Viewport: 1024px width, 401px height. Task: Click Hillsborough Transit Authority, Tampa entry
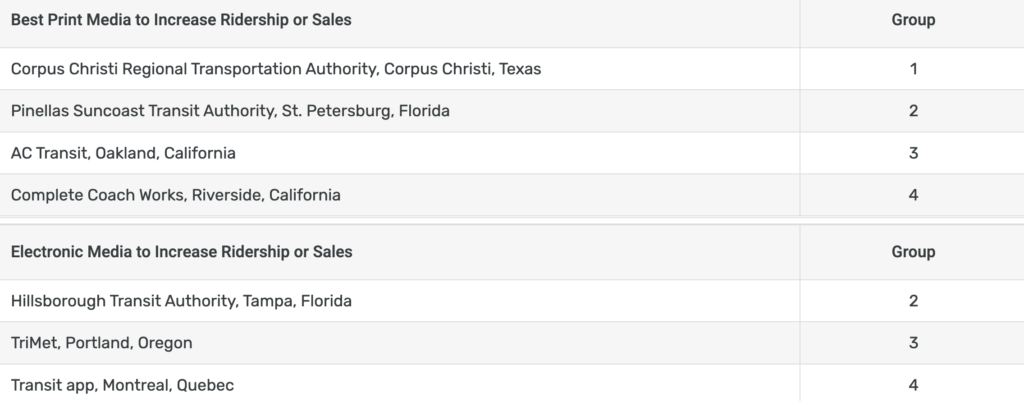click(181, 301)
